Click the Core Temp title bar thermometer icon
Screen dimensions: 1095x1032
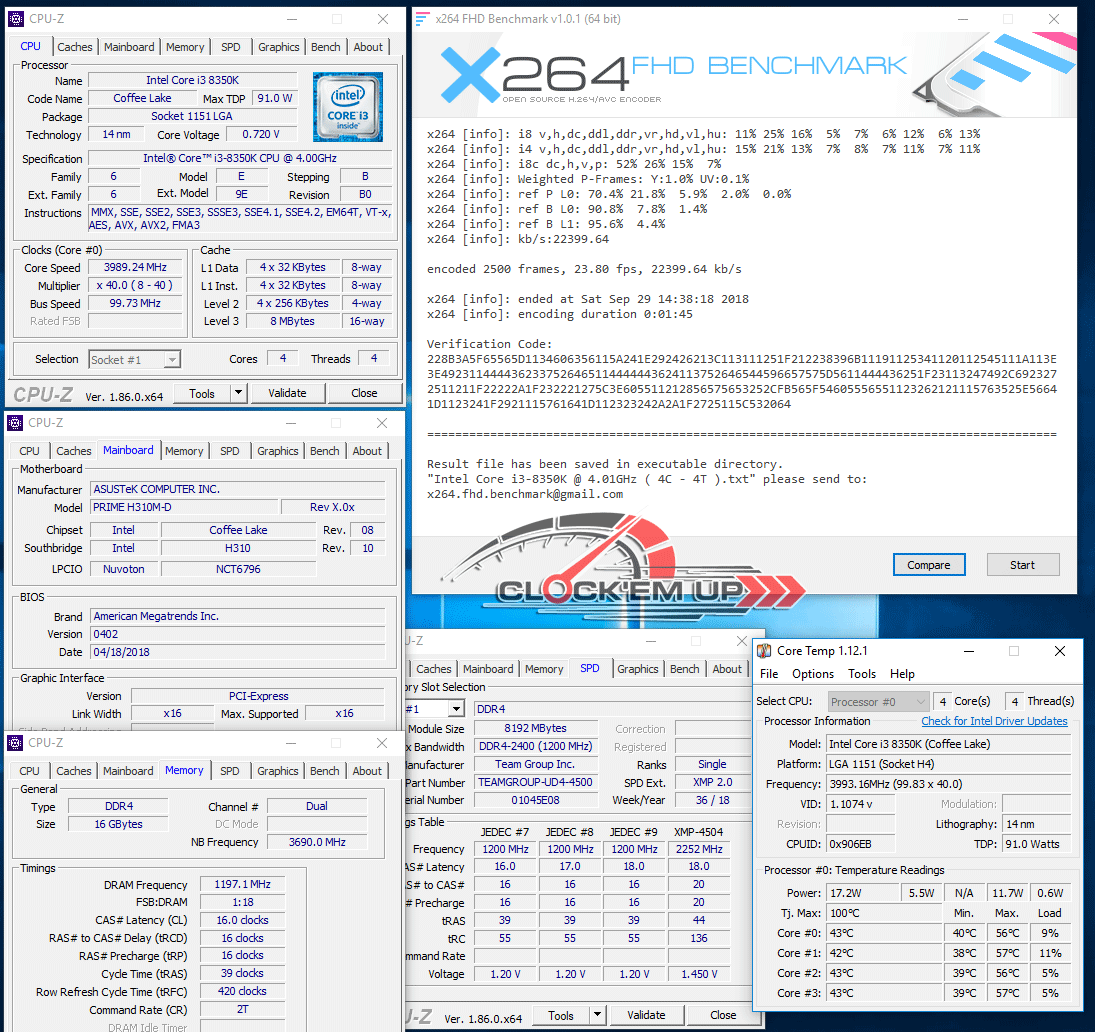(x=765, y=651)
